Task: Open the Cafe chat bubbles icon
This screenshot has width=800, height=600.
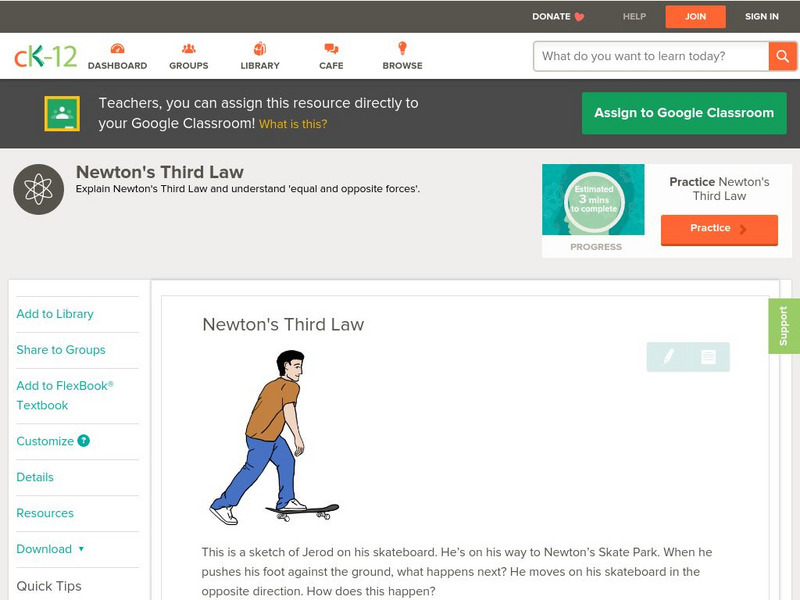Action: pyautogui.click(x=331, y=48)
